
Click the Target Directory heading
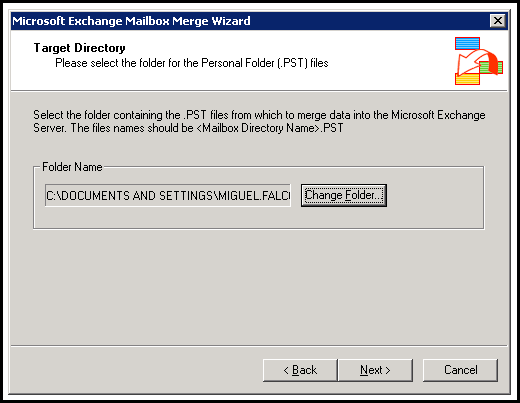79,48
